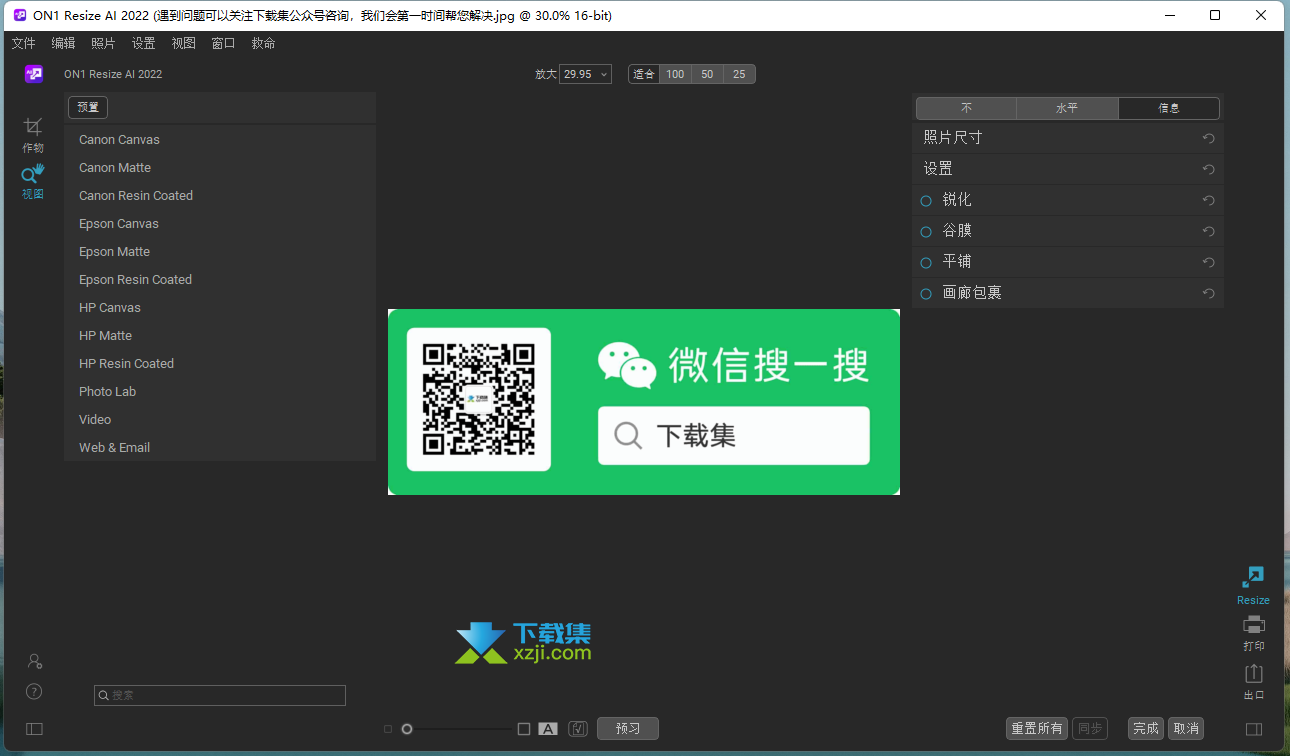The height and width of the screenshot is (756, 1290).
Task: Open the 放大 zoom percentage dropdown
Action: point(586,74)
